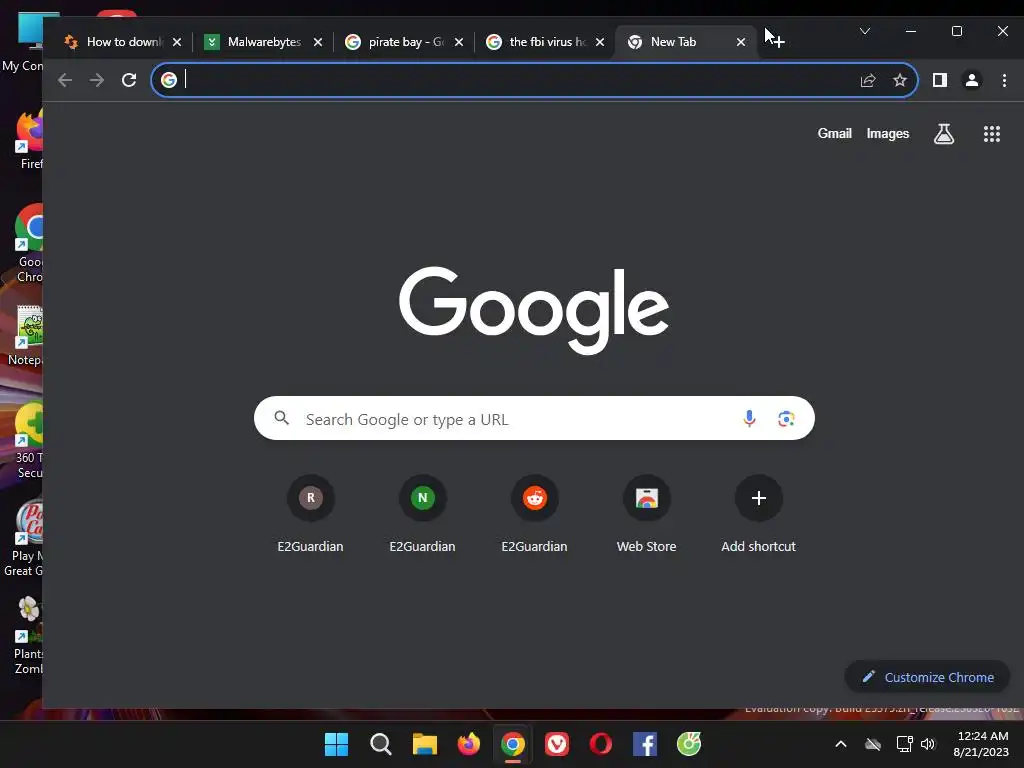Open the Windows Start menu
1024x768 pixels.
336,744
